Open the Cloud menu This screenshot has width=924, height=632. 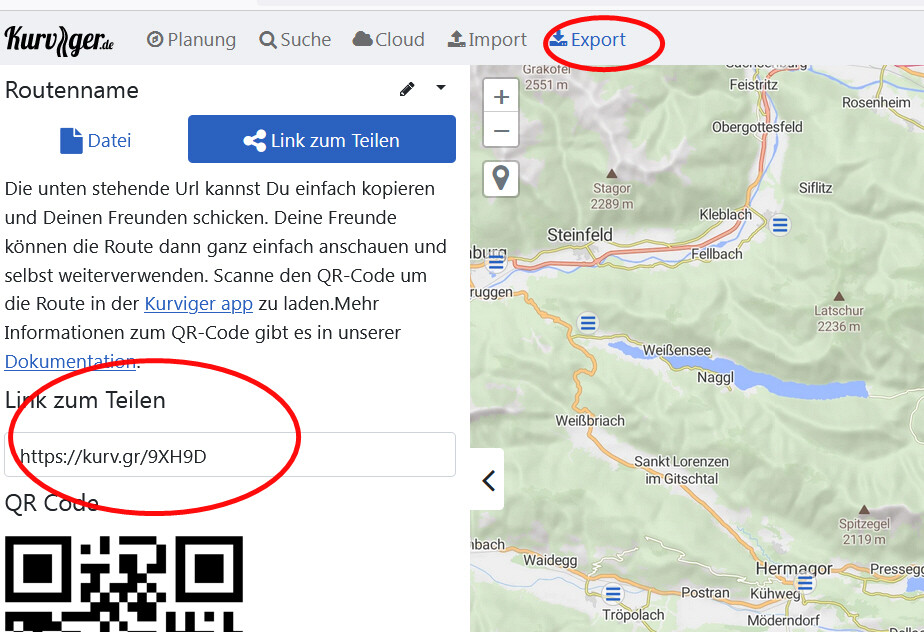pyautogui.click(x=389, y=40)
